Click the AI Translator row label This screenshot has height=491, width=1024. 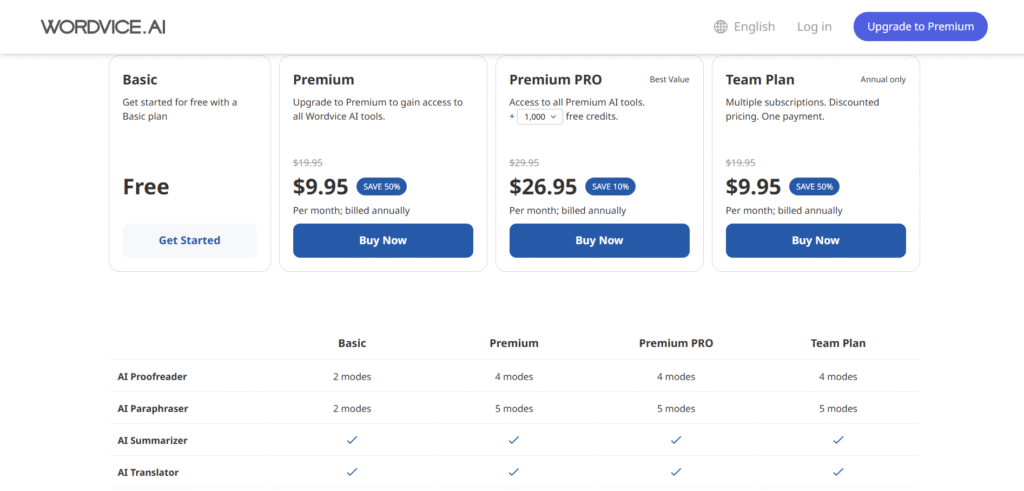coord(148,472)
